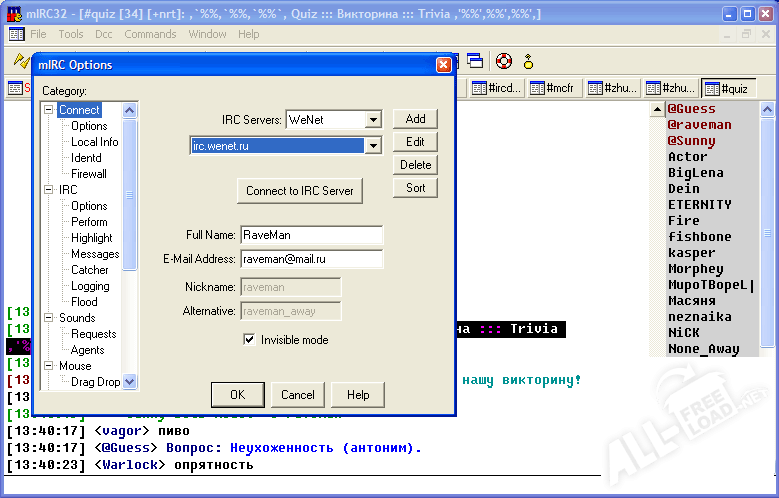Click the lightning bolt connect toolbar icon

click(x=18, y=61)
